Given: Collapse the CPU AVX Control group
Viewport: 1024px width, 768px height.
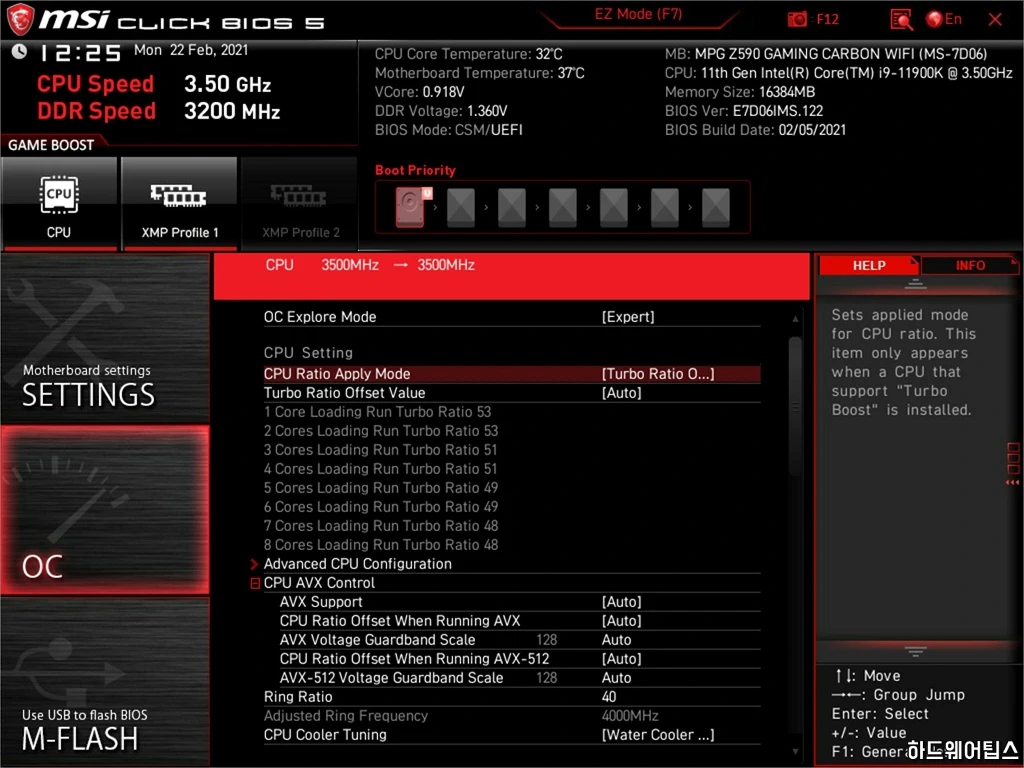Looking at the screenshot, I should (x=255, y=583).
